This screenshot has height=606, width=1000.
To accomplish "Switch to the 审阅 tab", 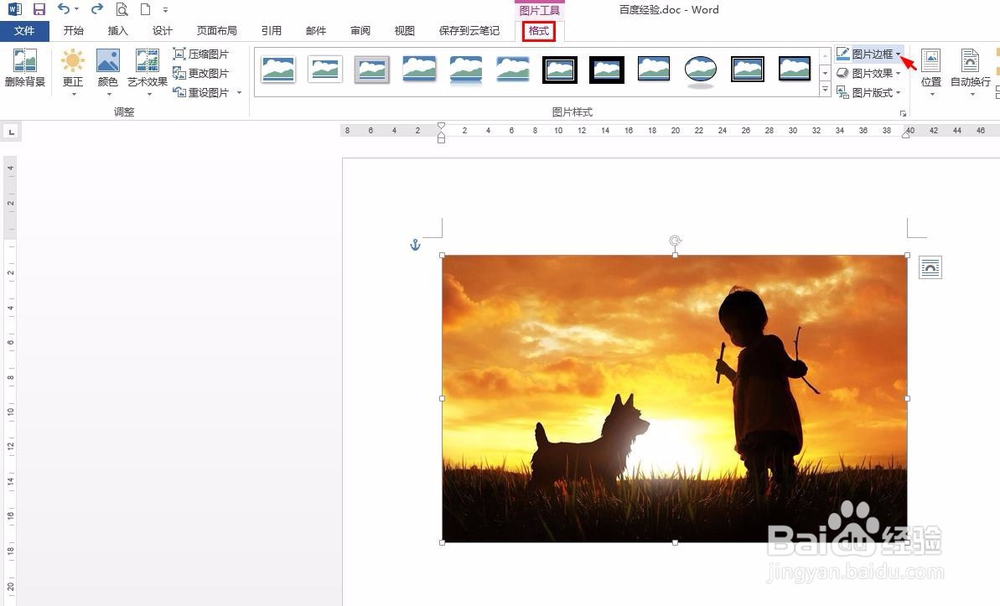I will pos(360,31).
